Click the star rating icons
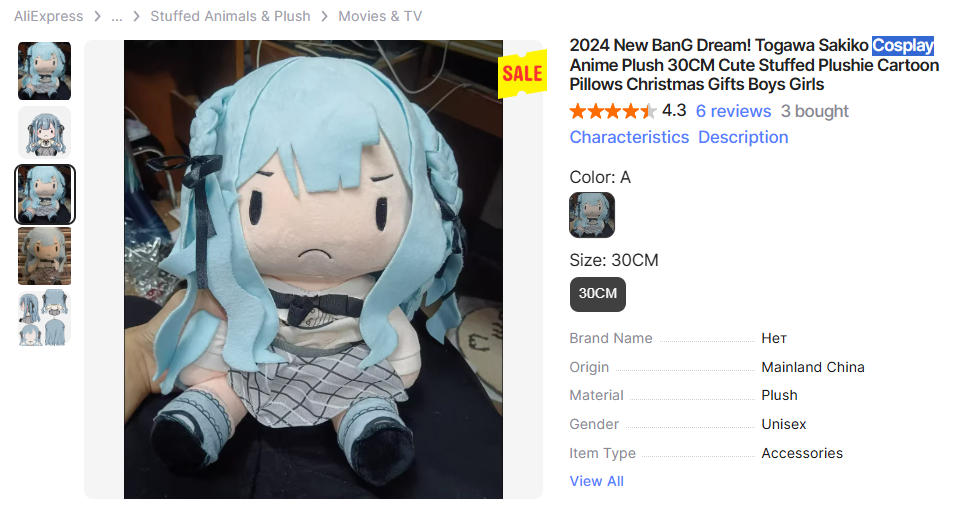This screenshot has width=966, height=532. click(612, 111)
